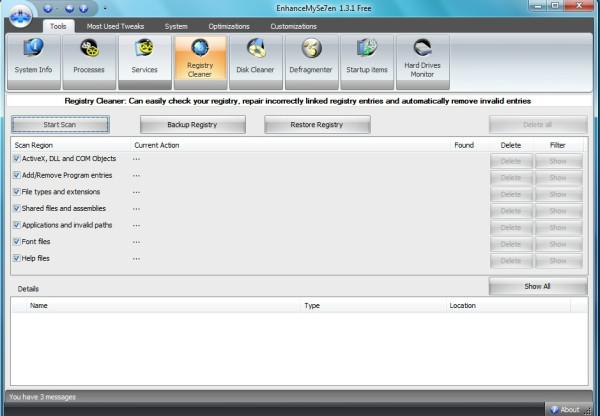The height and width of the screenshot is (416, 600).
Task: Toggle the Font files checkbox
Action: [17, 242]
